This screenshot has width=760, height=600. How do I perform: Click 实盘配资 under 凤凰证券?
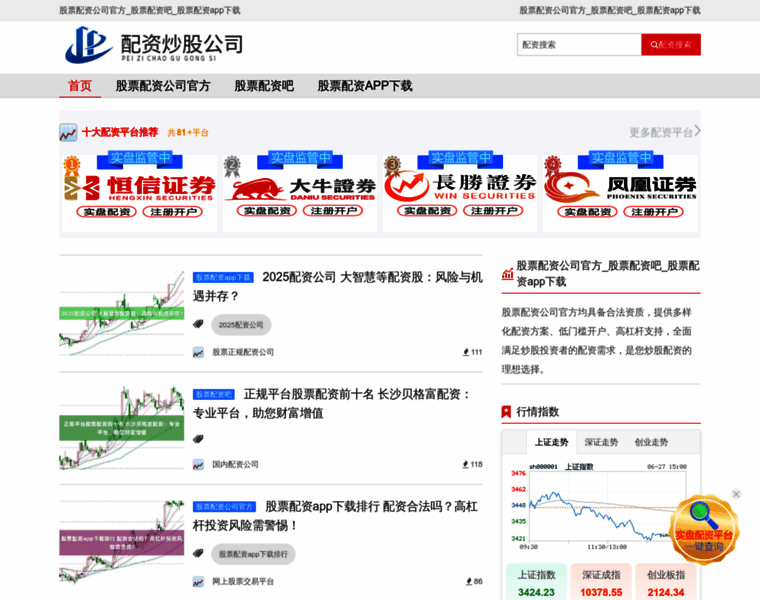[587, 212]
